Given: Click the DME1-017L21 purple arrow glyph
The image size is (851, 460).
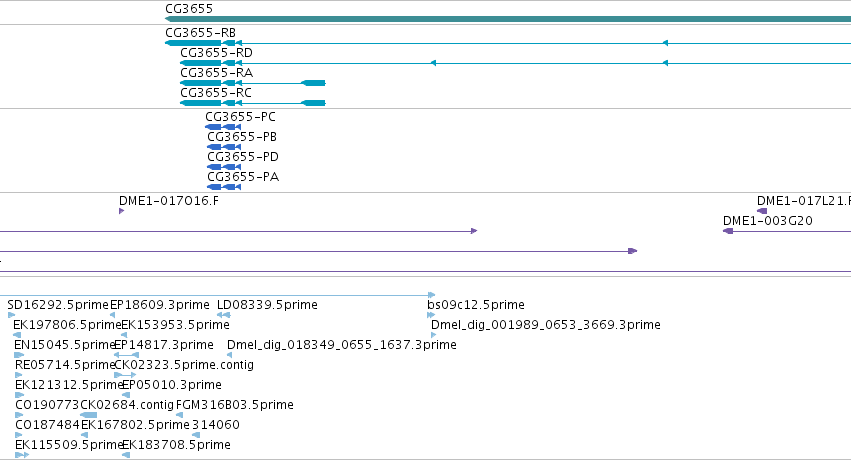Looking at the screenshot, I should (x=762, y=211).
